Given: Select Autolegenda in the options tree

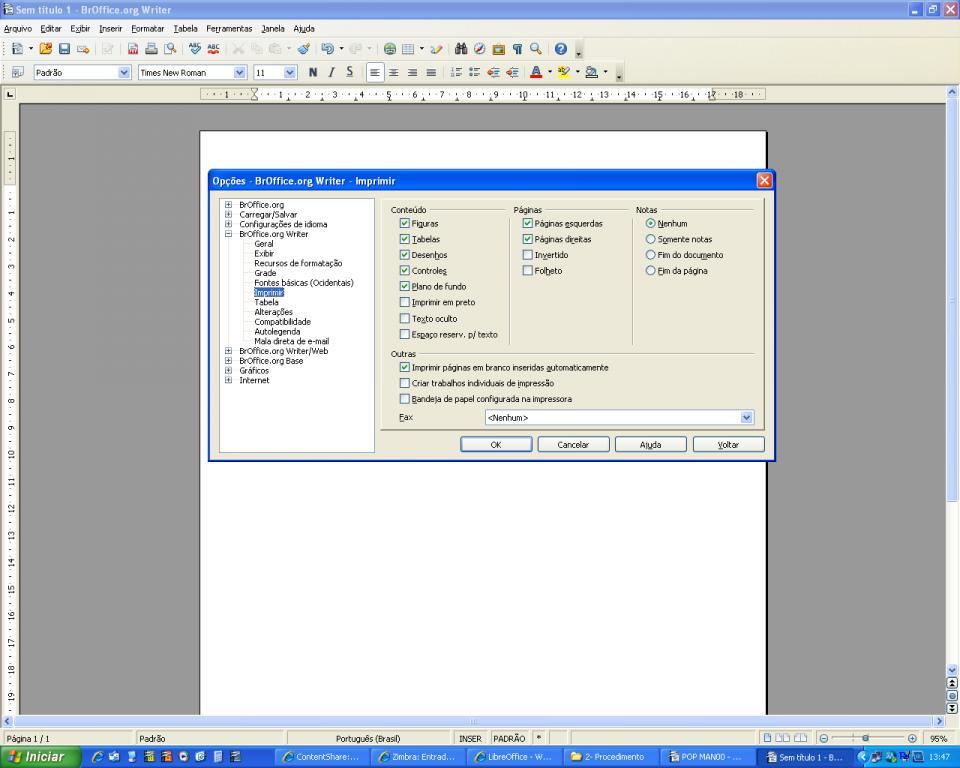Looking at the screenshot, I should pyautogui.click(x=277, y=331).
